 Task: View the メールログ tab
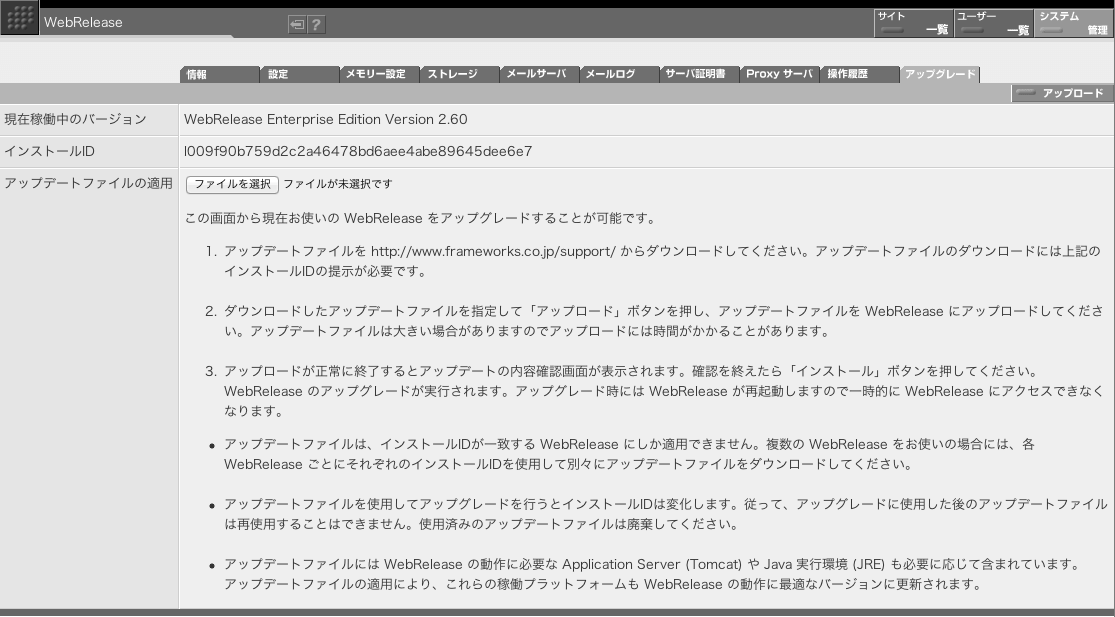click(x=620, y=74)
